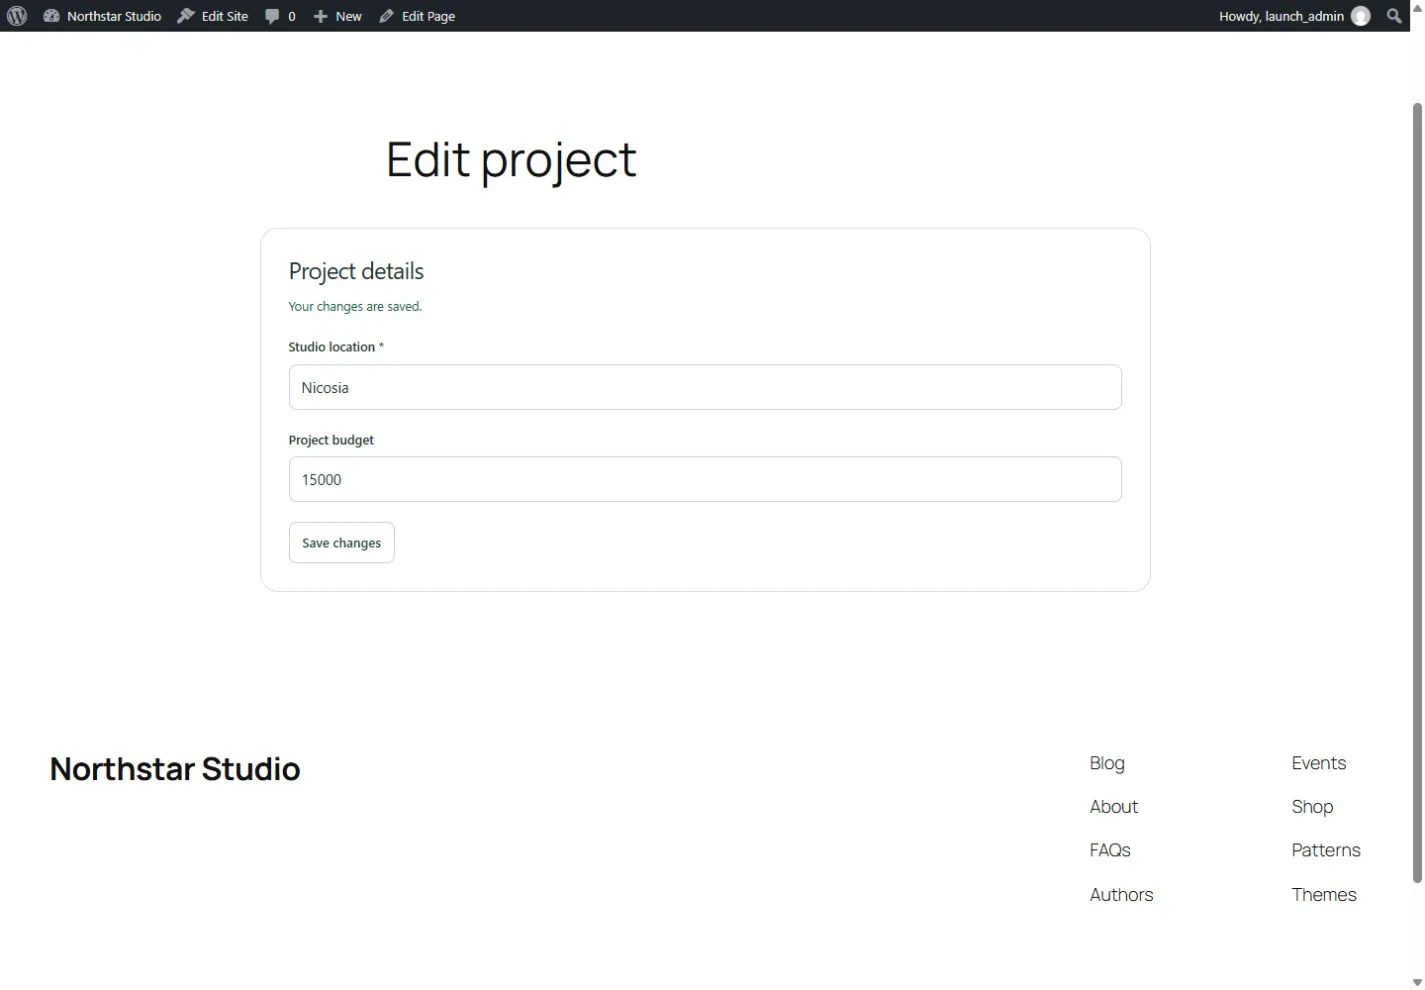Open the Events footer link
The width and height of the screenshot is (1425, 990).
pos(1319,763)
